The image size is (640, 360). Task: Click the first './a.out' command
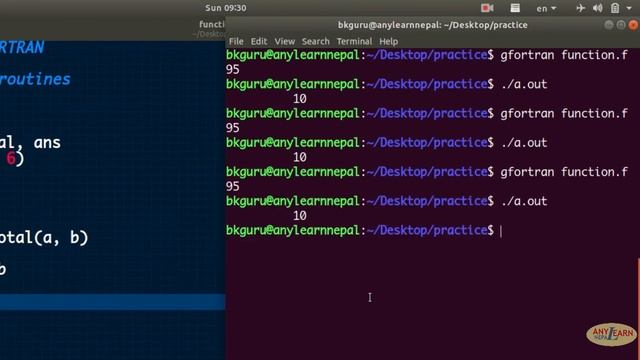[524, 84]
